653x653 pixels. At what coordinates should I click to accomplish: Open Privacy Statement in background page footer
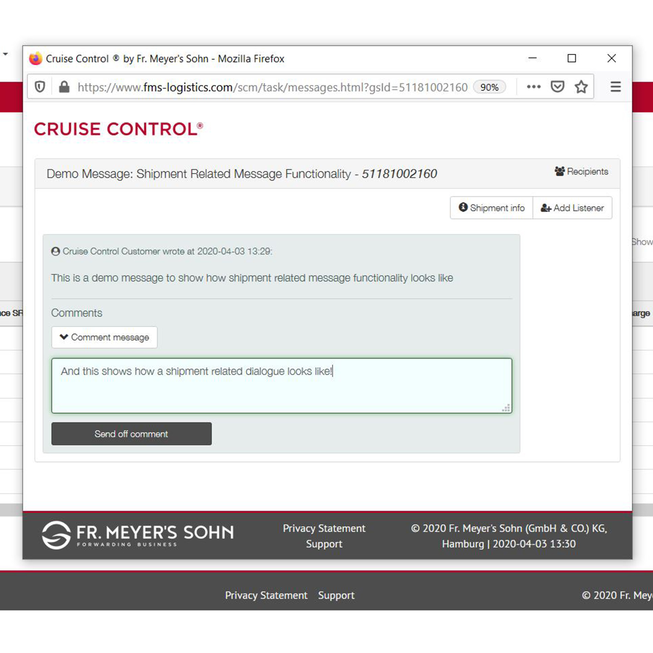(x=266, y=595)
